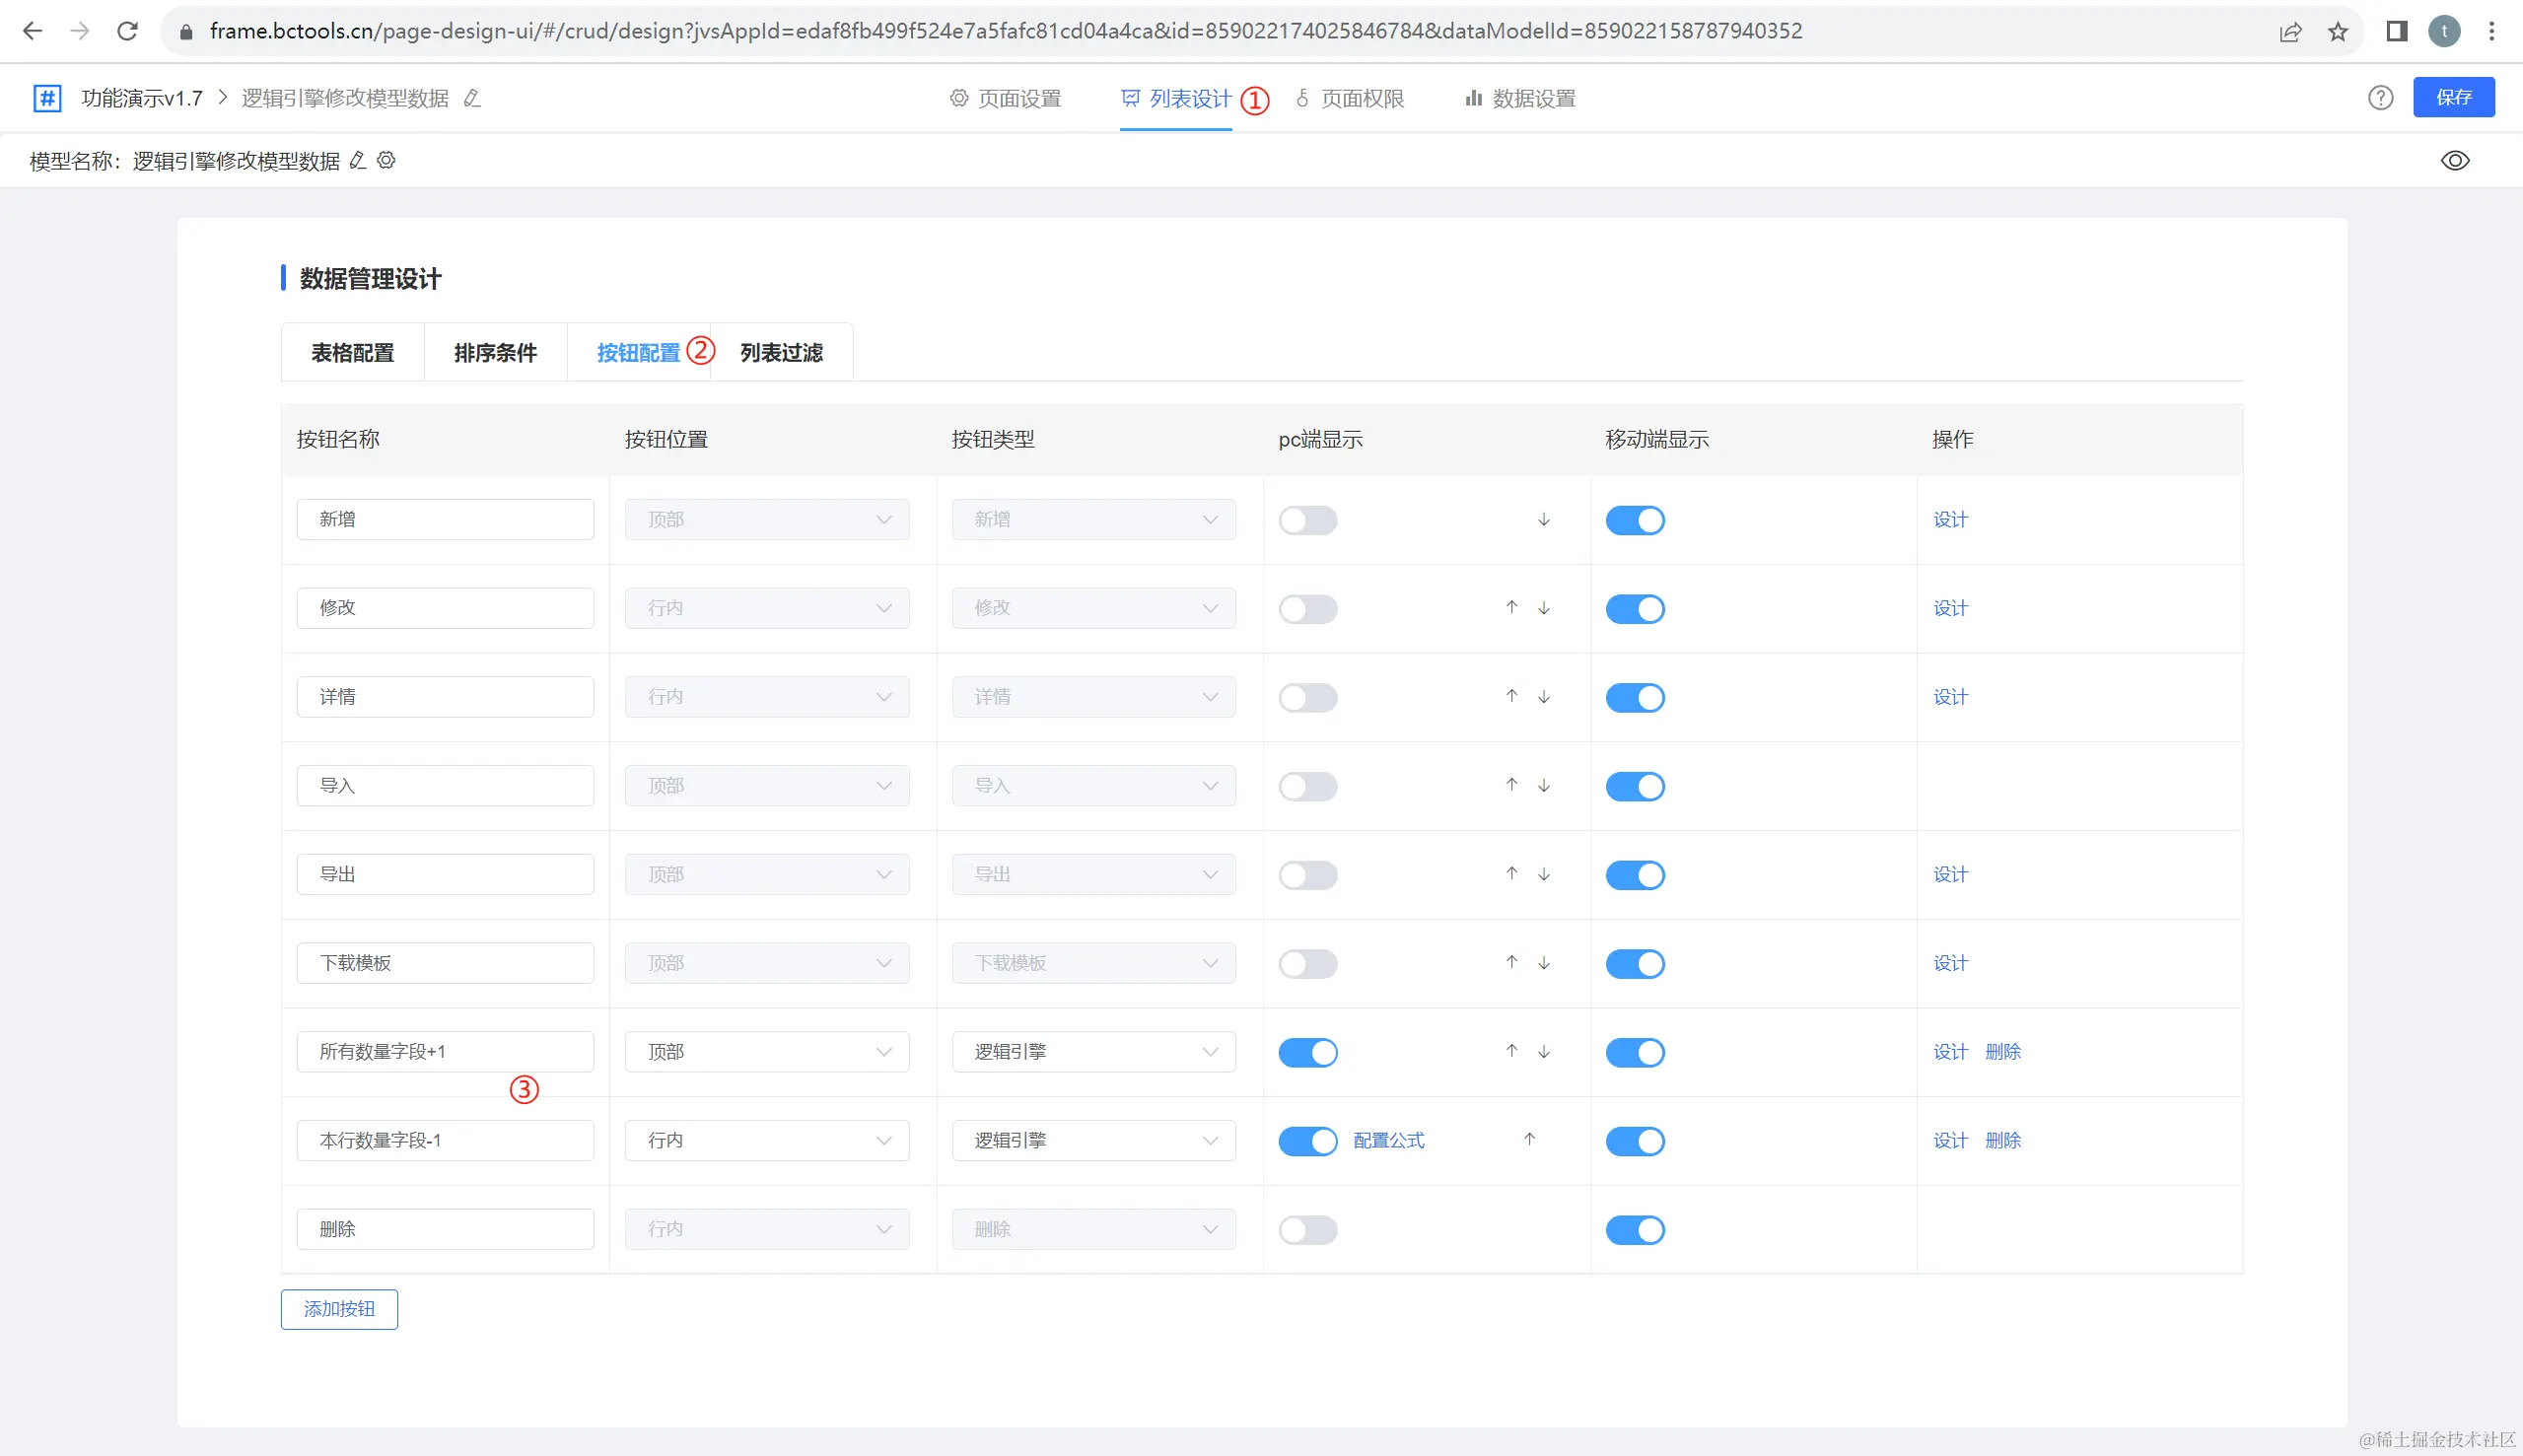Open model settings gear beside model name
The height and width of the screenshot is (1456, 2523).
tap(387, 161)
